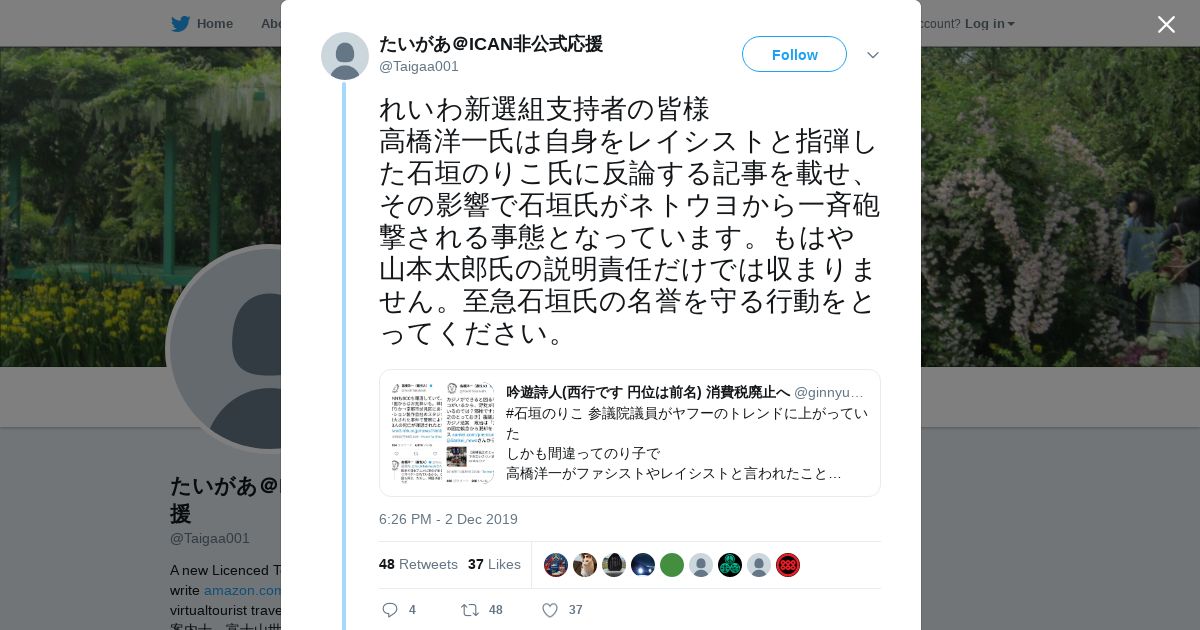Click the second liker's avatar
This screenshot has width=1200, height=630.
tap(585, 565)
